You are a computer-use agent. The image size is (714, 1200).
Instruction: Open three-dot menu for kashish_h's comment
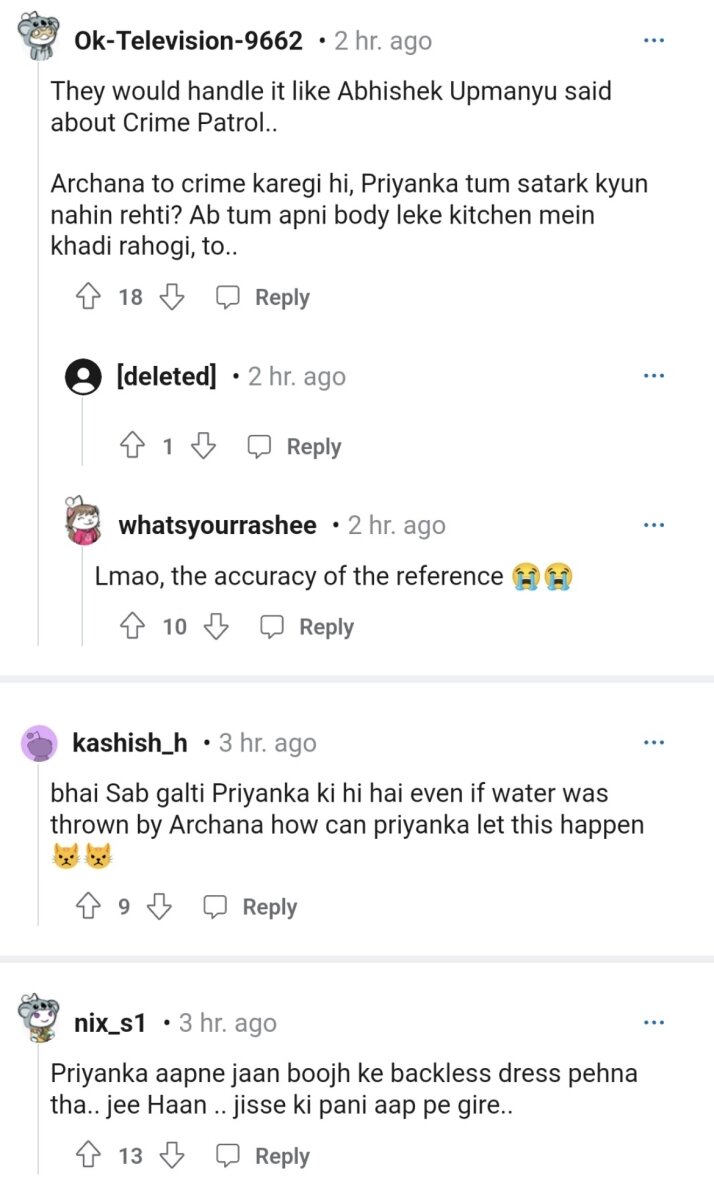coord(654,742)
